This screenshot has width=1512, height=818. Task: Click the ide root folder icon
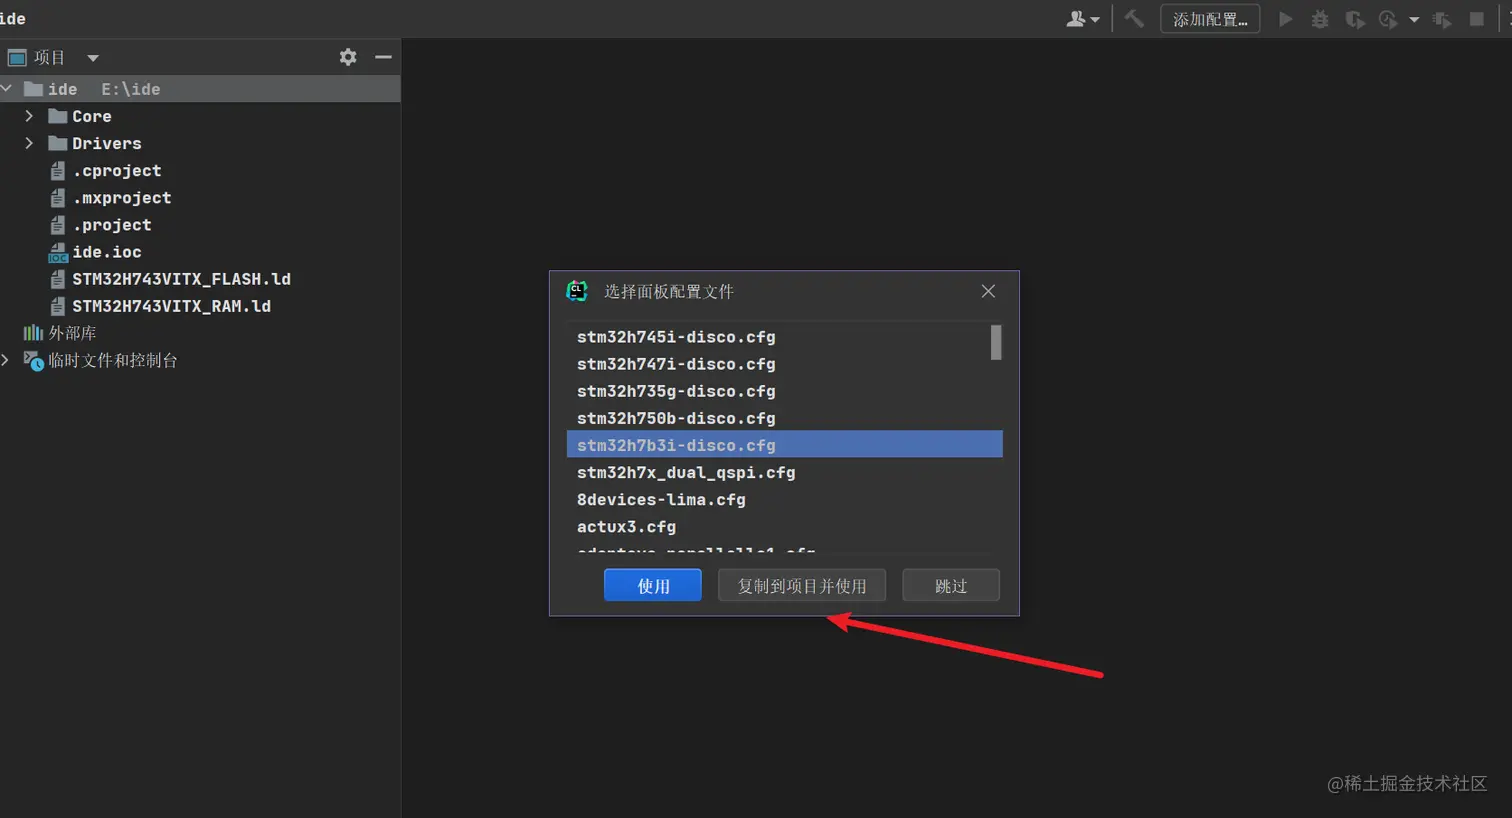(x=33, y=88)
